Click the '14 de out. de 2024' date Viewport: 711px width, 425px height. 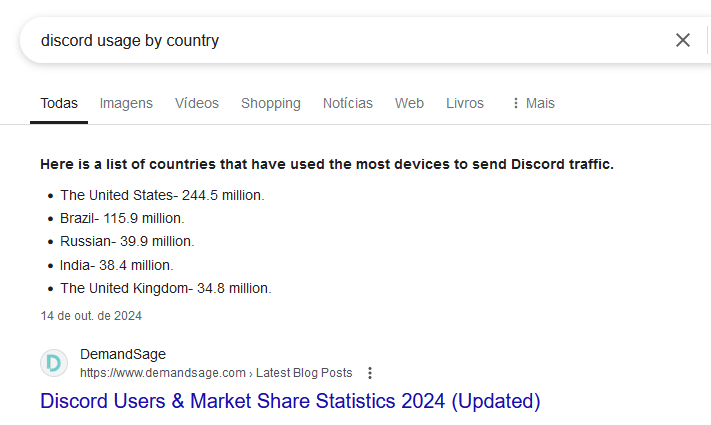tap(91, 316)
